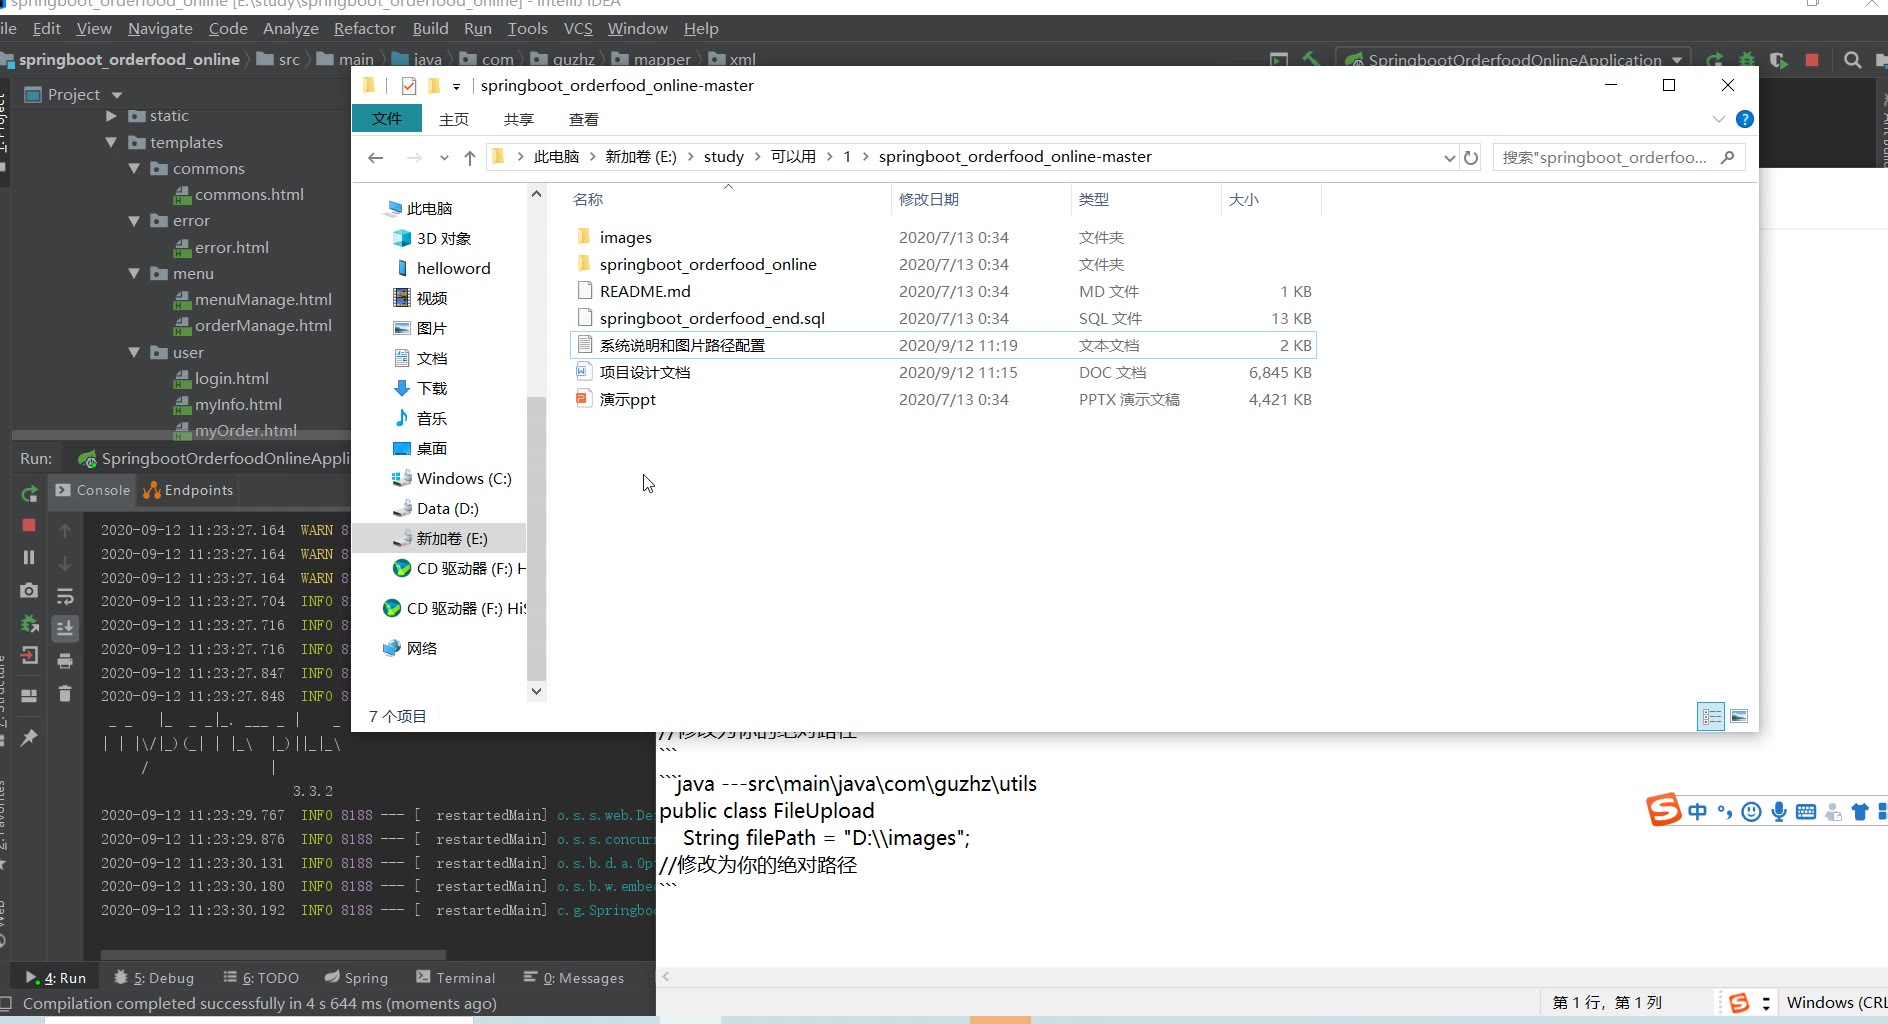The height and width of the screenshot is (1024, 1888).
Task: Open recent locations dropdown arrow in Explorer
Action: pos(444,157)
